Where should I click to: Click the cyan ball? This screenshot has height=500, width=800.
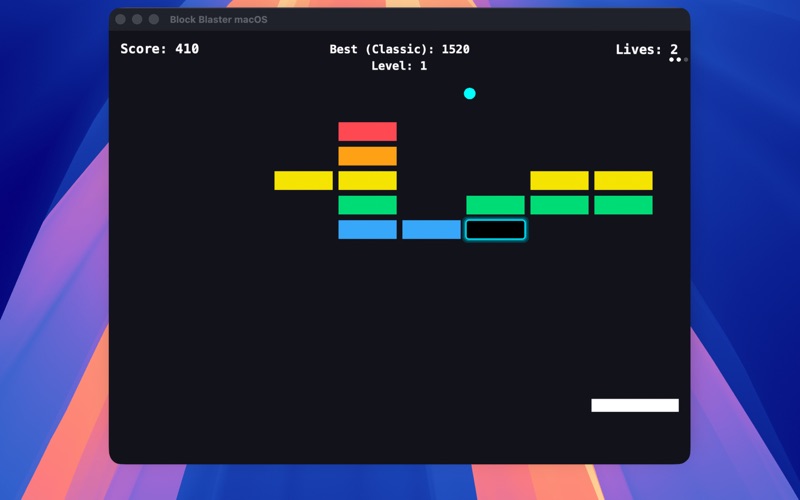coord(469,93)
